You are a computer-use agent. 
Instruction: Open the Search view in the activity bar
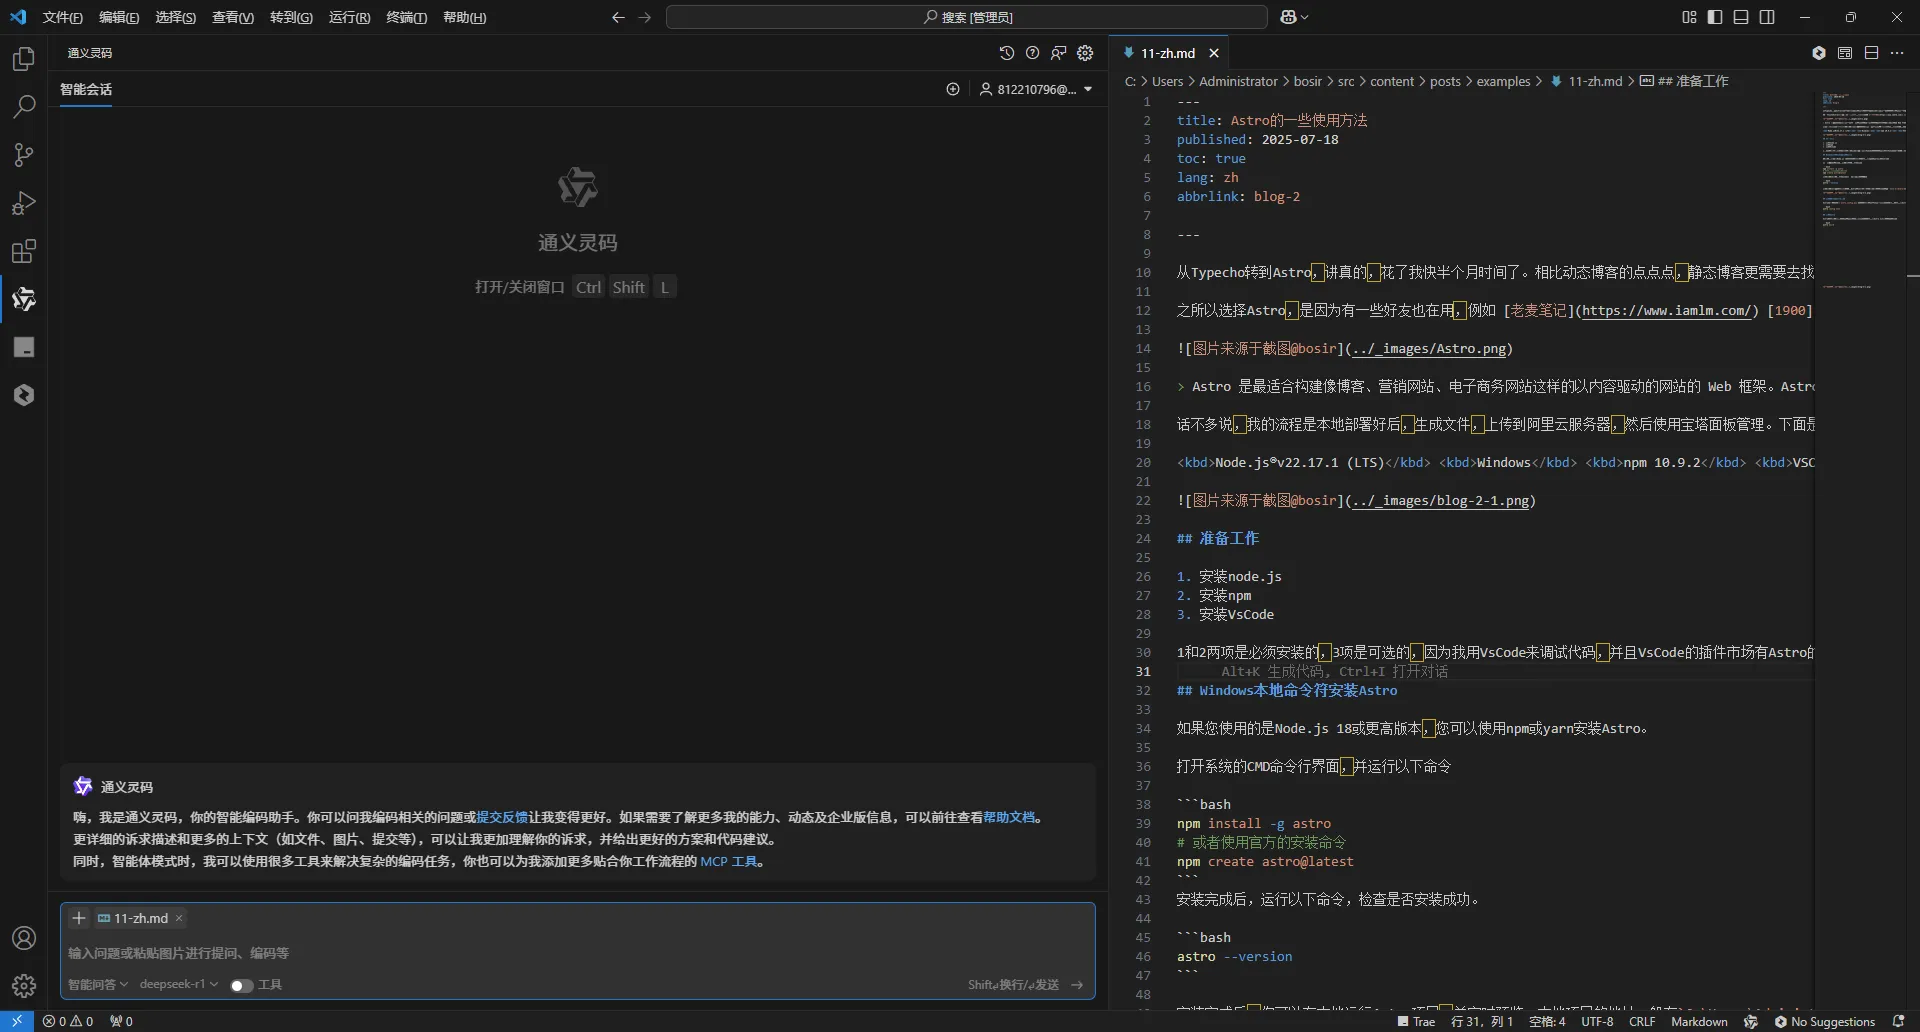click(x=24, y=107)
